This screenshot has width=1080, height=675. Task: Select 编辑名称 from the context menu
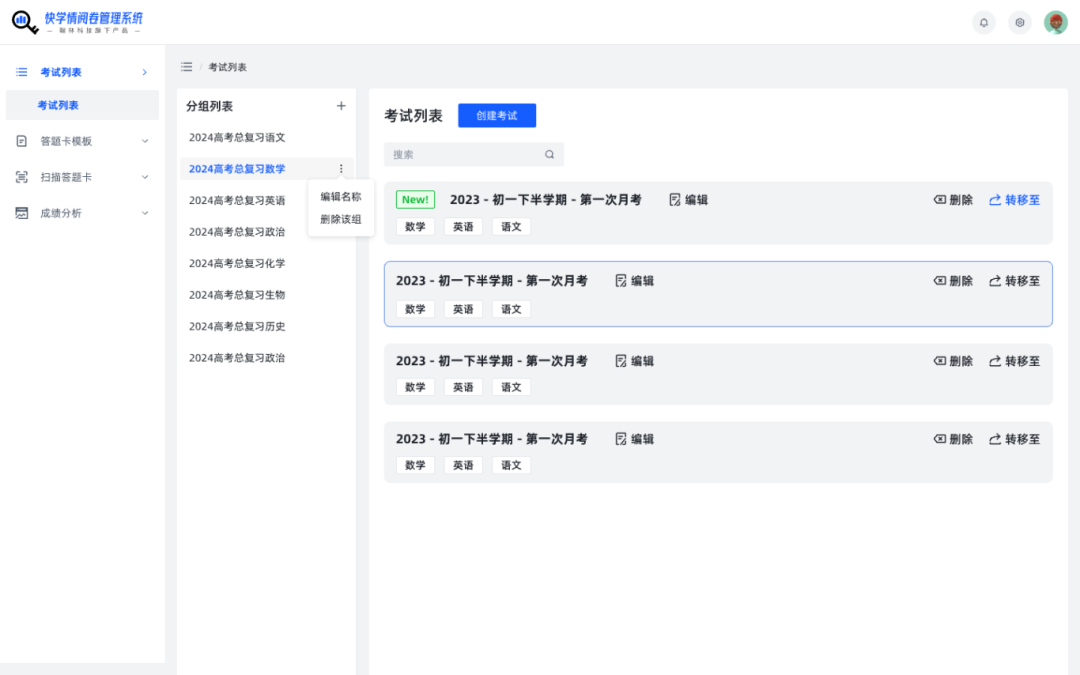coord(341,196)
